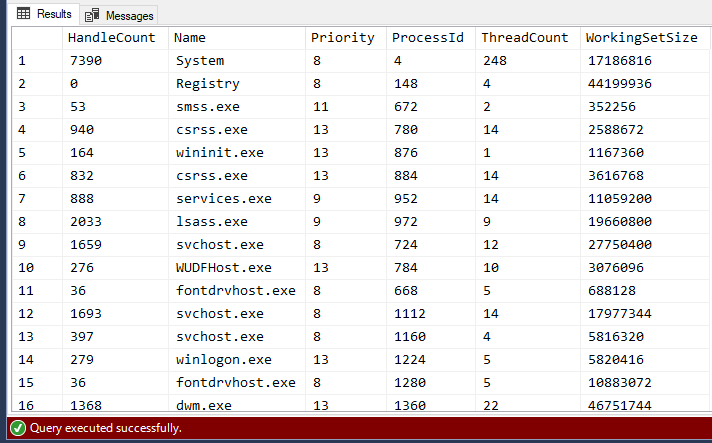Click the 'Query executed successfully.' status text
712x443 pixels.
tap(106, 428)
